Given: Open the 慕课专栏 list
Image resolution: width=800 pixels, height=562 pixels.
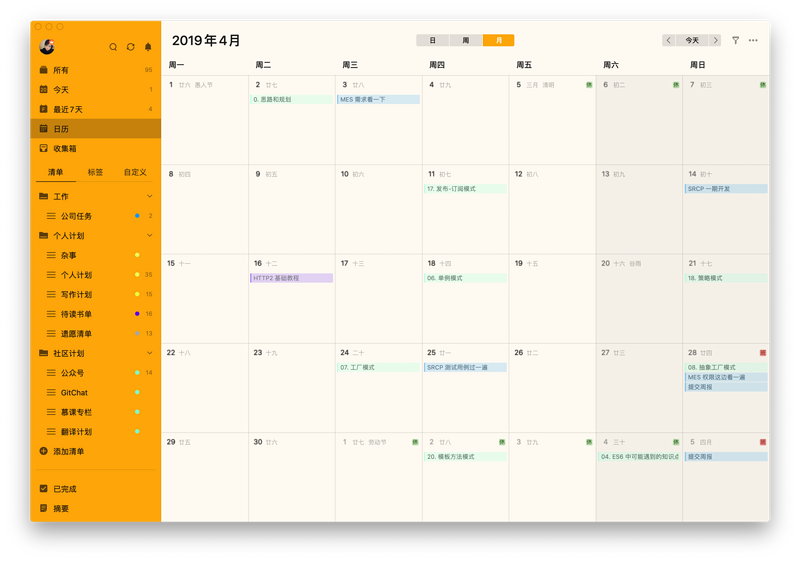Looking at the screenshot, I should tap(95, 412).
